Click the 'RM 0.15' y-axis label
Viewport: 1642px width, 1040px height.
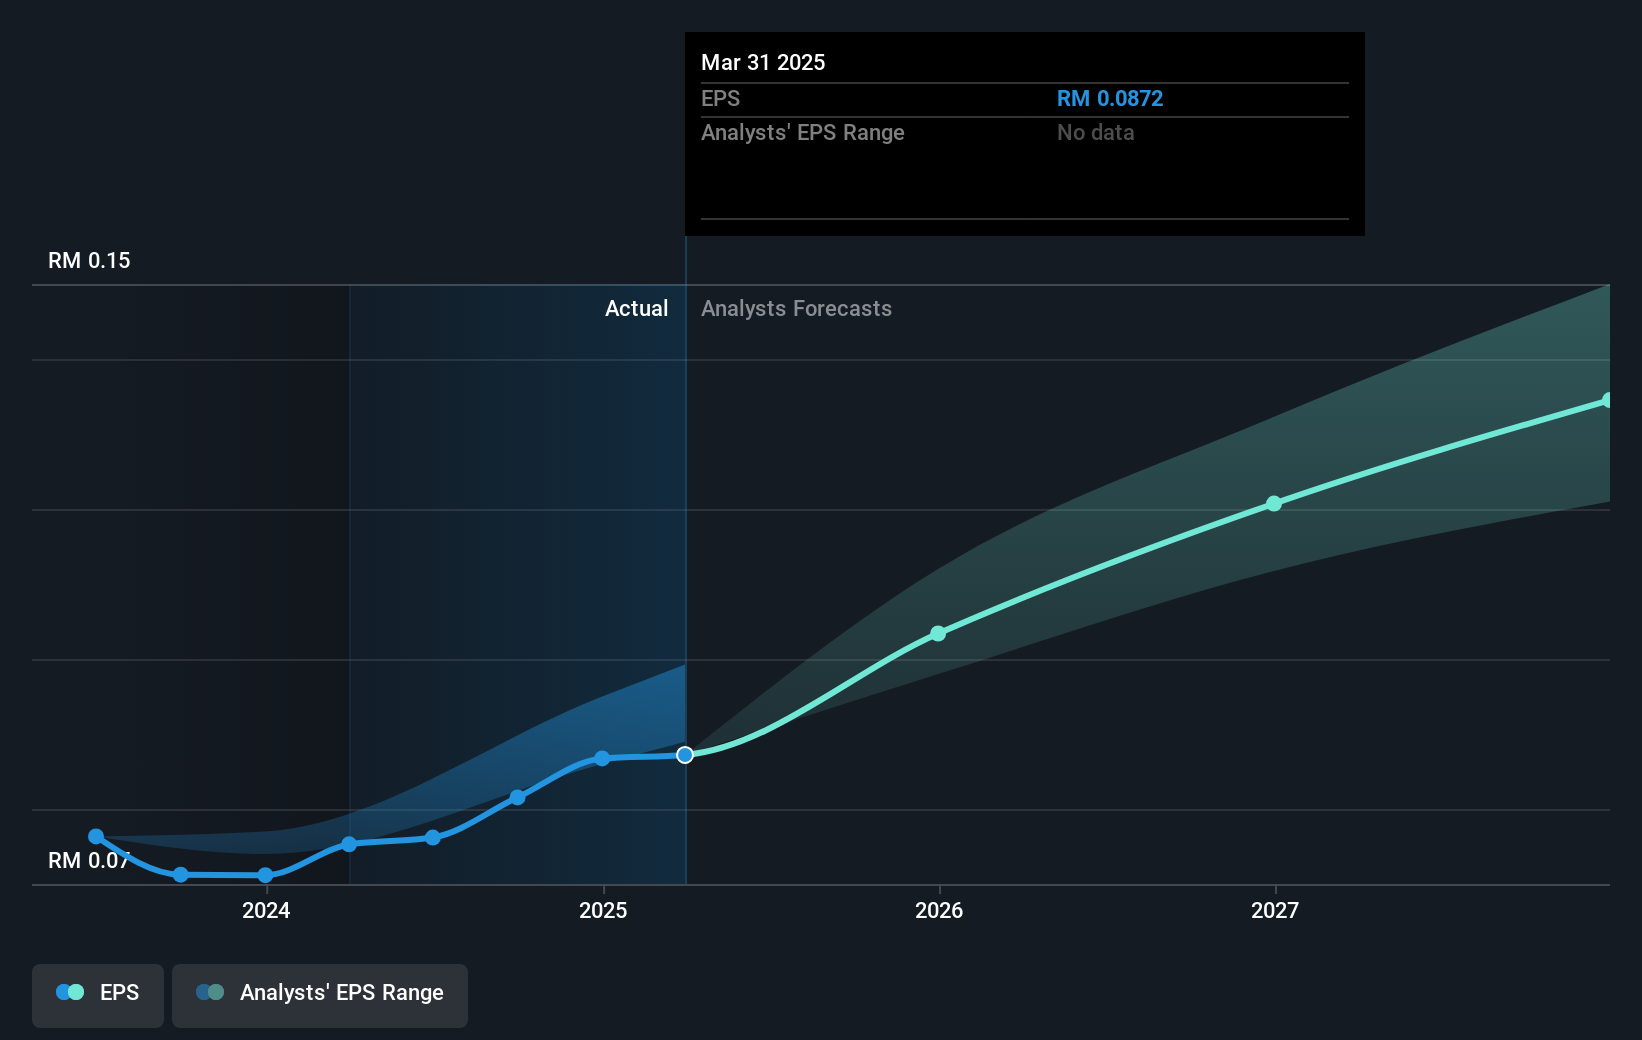coord(89,260)
